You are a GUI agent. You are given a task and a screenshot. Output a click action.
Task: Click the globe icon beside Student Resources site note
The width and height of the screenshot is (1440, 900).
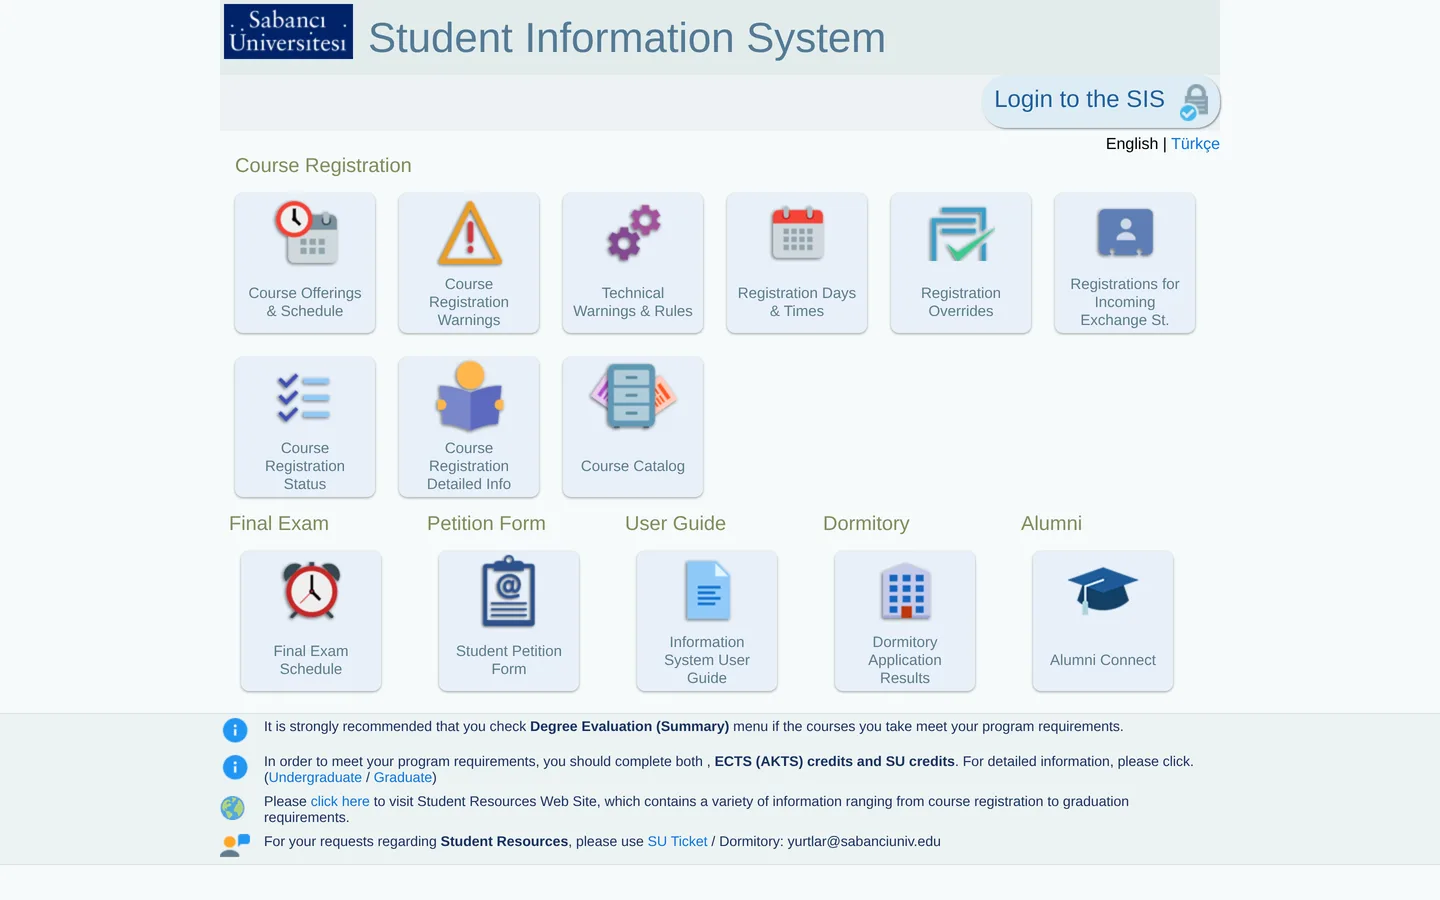pyautogui.click(x=233, y=807)
